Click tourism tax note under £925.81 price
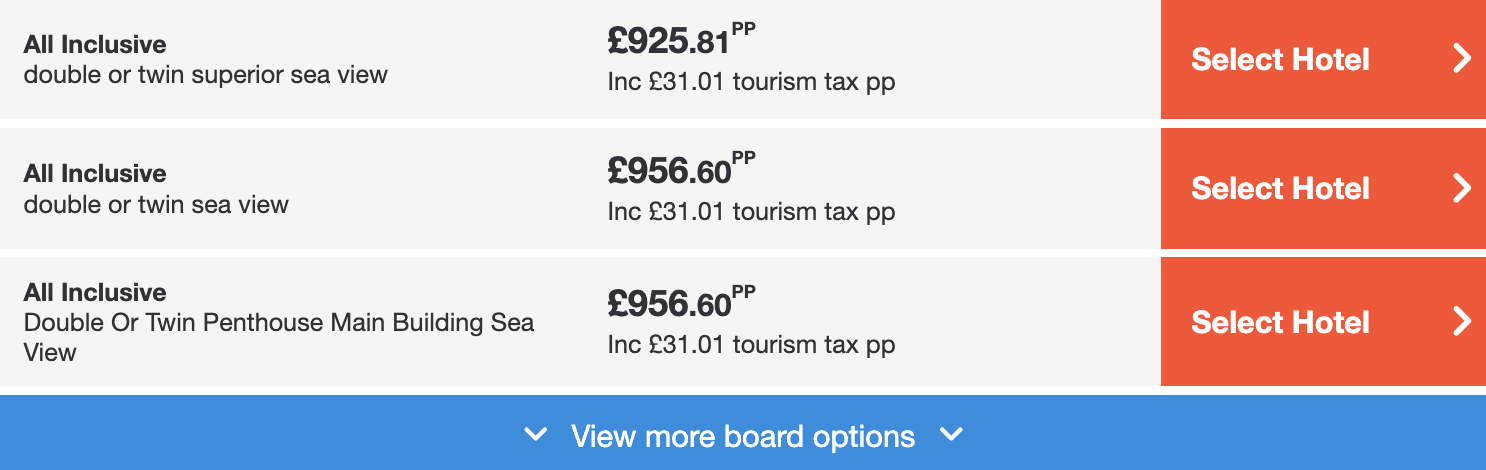1486x470 pixels. (x=751, y=82)
